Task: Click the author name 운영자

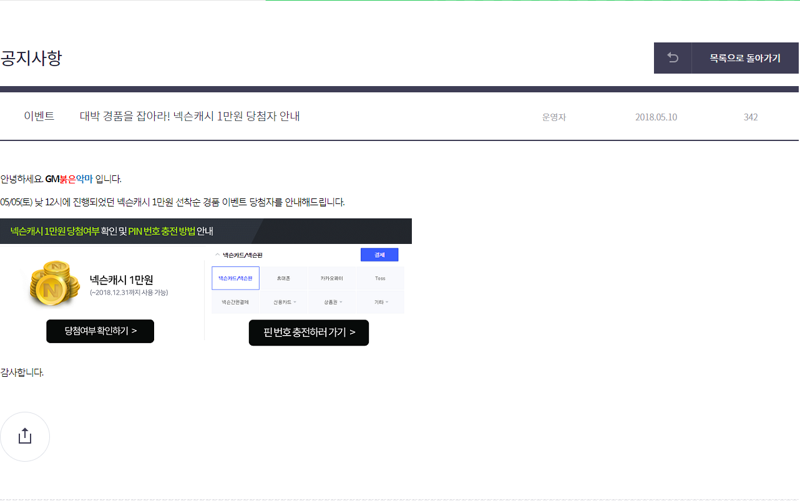Action: pyautogui.click(x=554, y=117)
